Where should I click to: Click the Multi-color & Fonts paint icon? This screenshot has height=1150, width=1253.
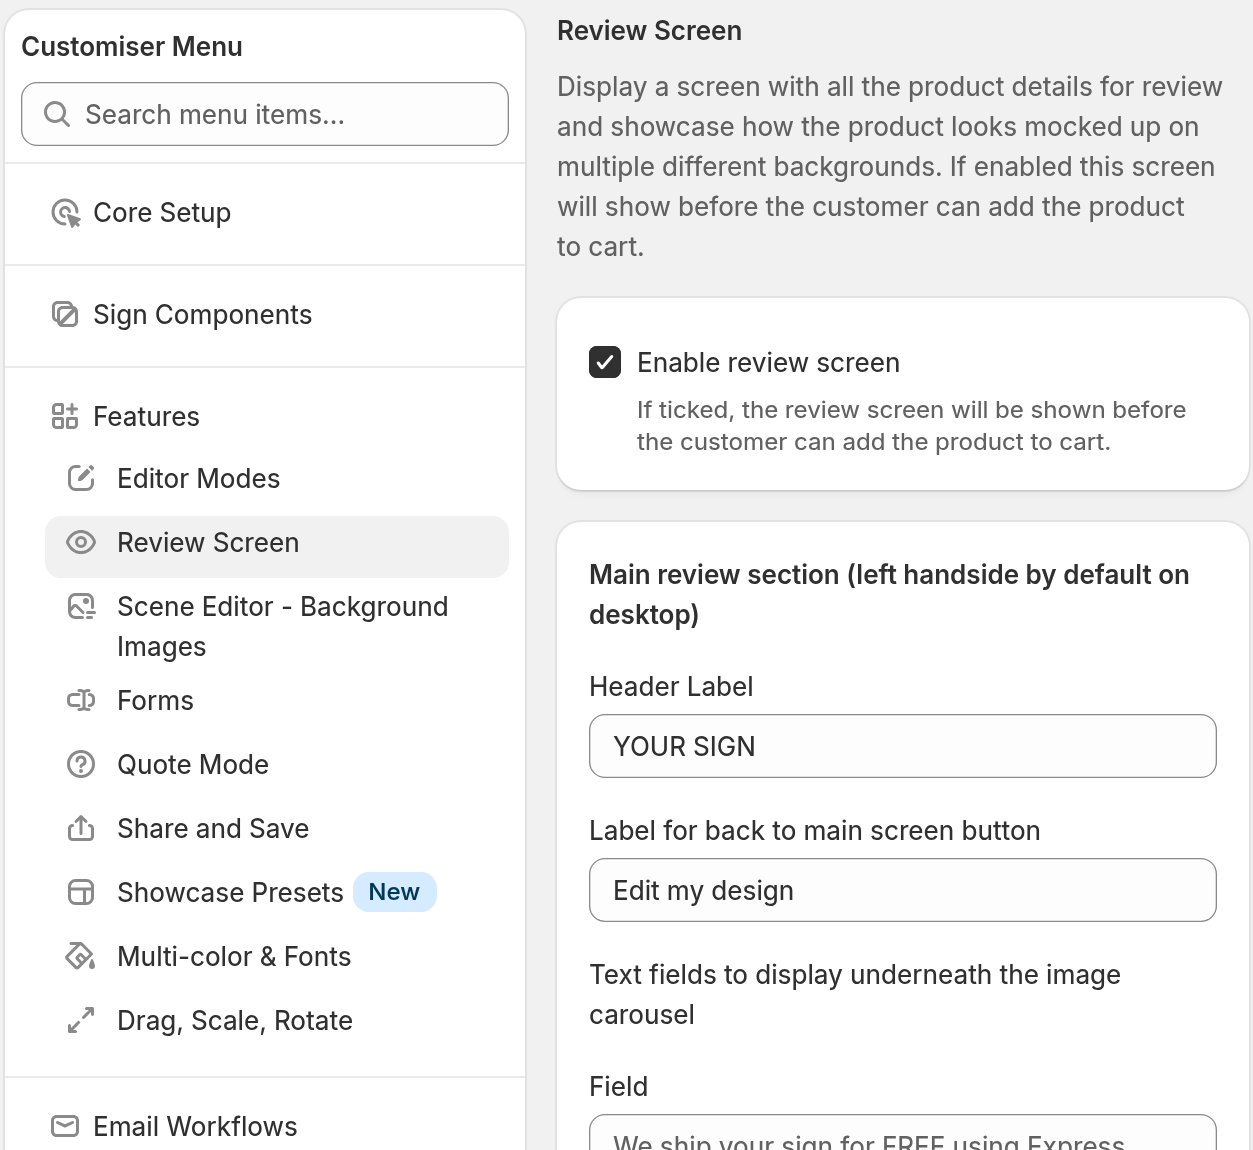point(81,956)
